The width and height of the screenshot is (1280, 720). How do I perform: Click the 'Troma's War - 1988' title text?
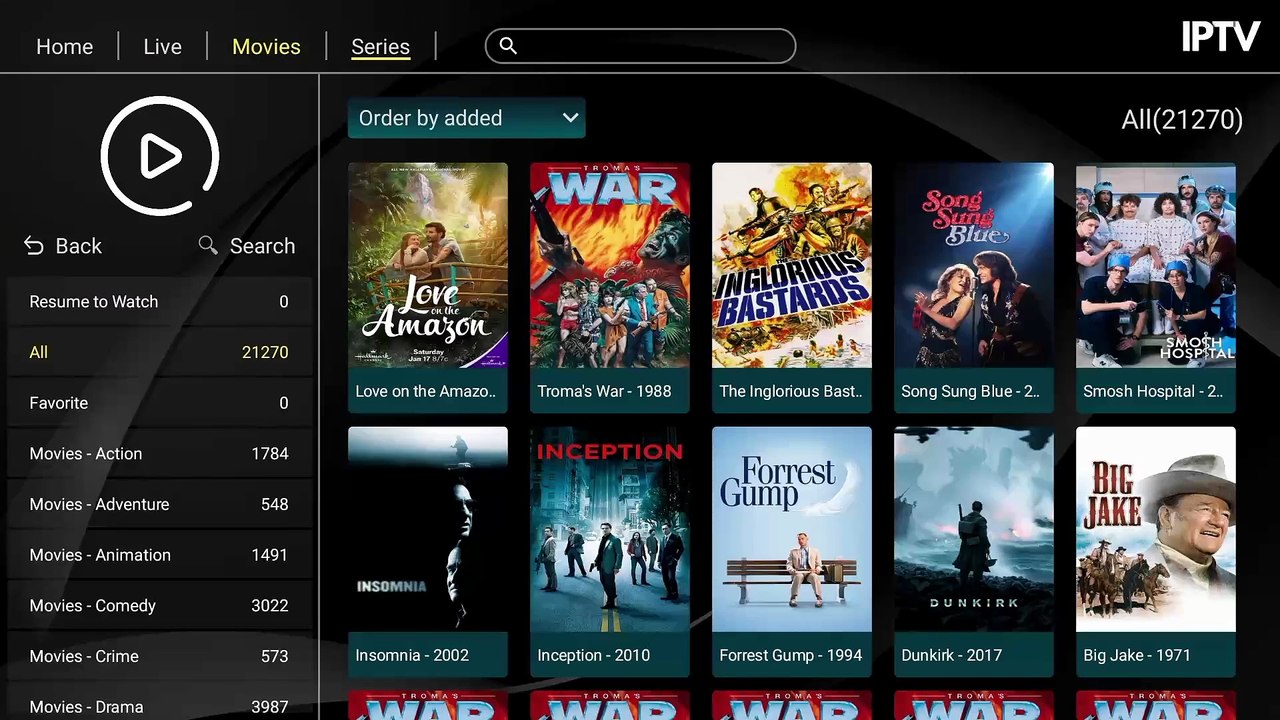pos(604,391)
